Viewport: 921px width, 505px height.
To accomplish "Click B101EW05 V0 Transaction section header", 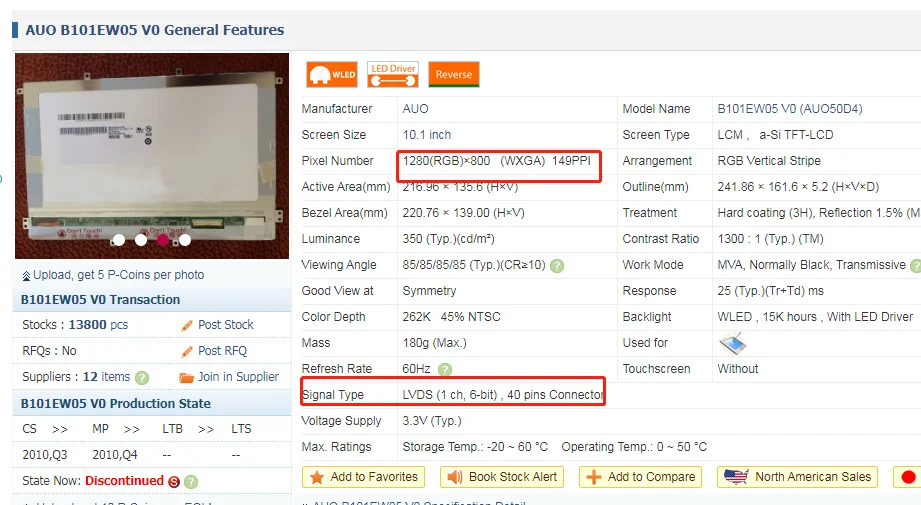I will coord(100,299).
